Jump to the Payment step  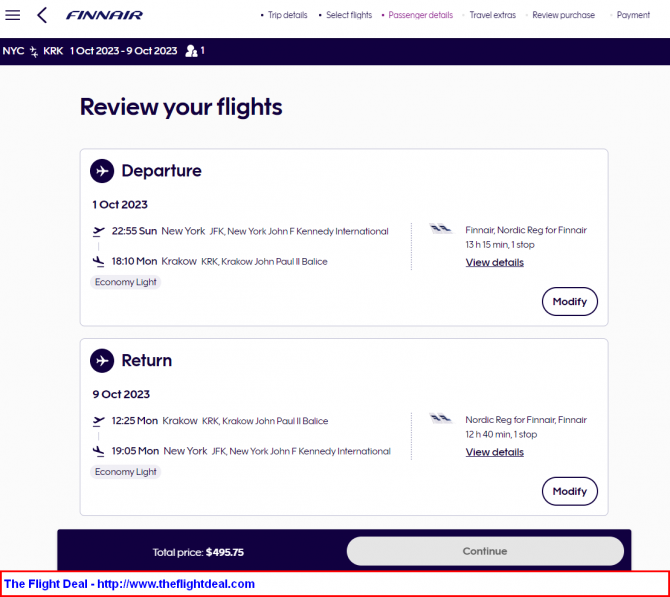633,15
